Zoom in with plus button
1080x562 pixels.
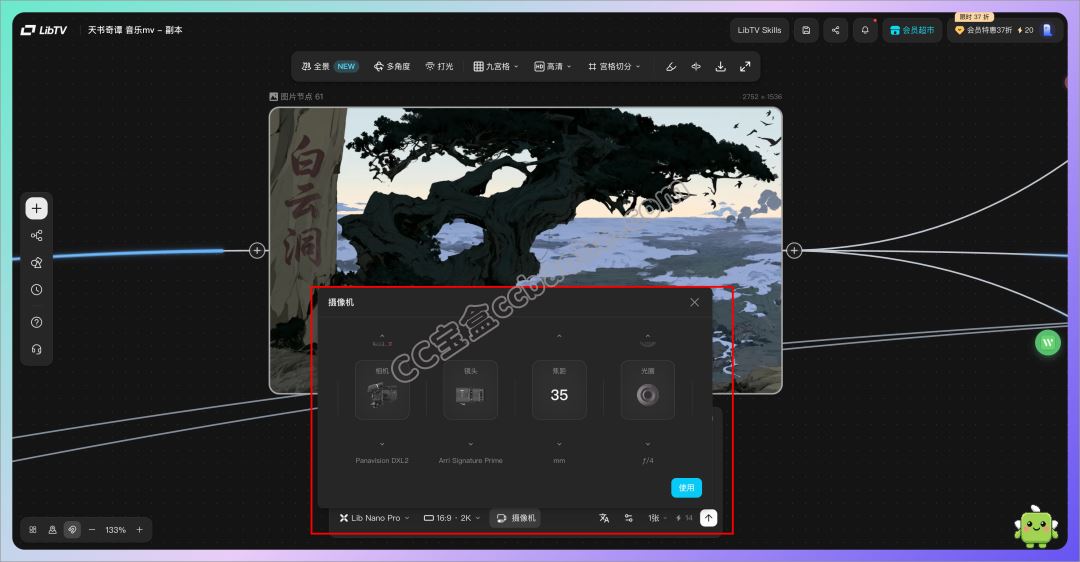coord(140,530)
